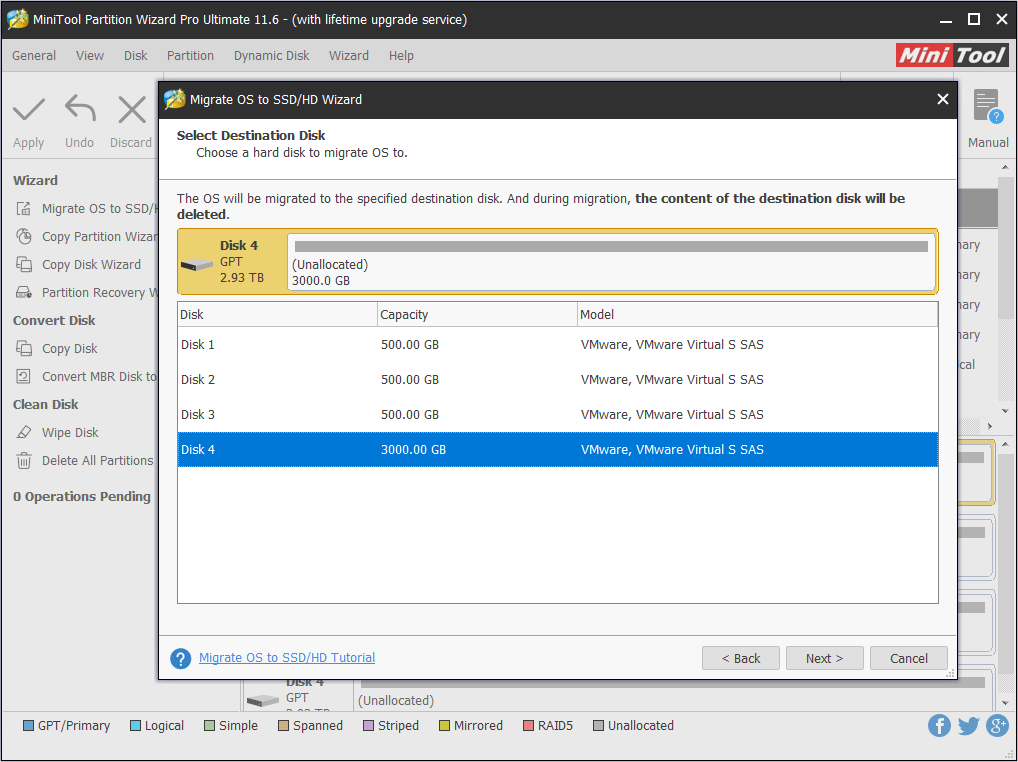Select Disk 2 row in destination list
Screen dimensions: 1018x762
click(x=558, y=380)
